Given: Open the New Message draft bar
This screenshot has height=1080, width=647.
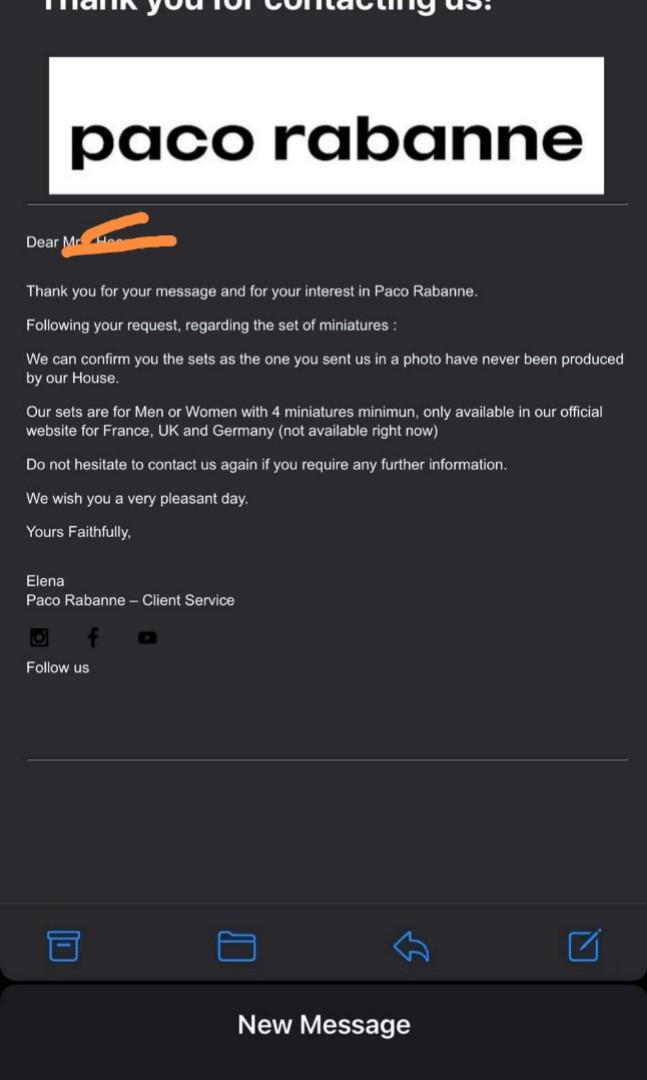Looking at the screenshot, I should (324, 1025).
